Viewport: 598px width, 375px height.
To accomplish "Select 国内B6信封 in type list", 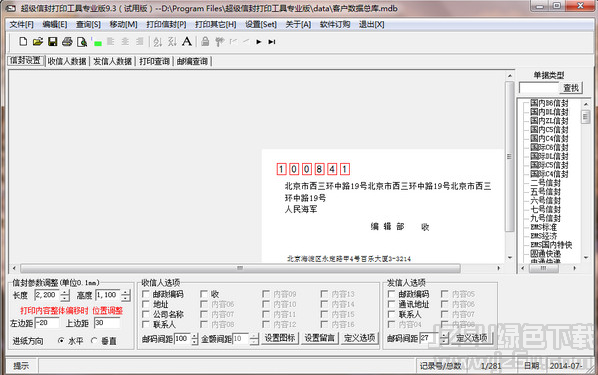I will pos(549,103).
